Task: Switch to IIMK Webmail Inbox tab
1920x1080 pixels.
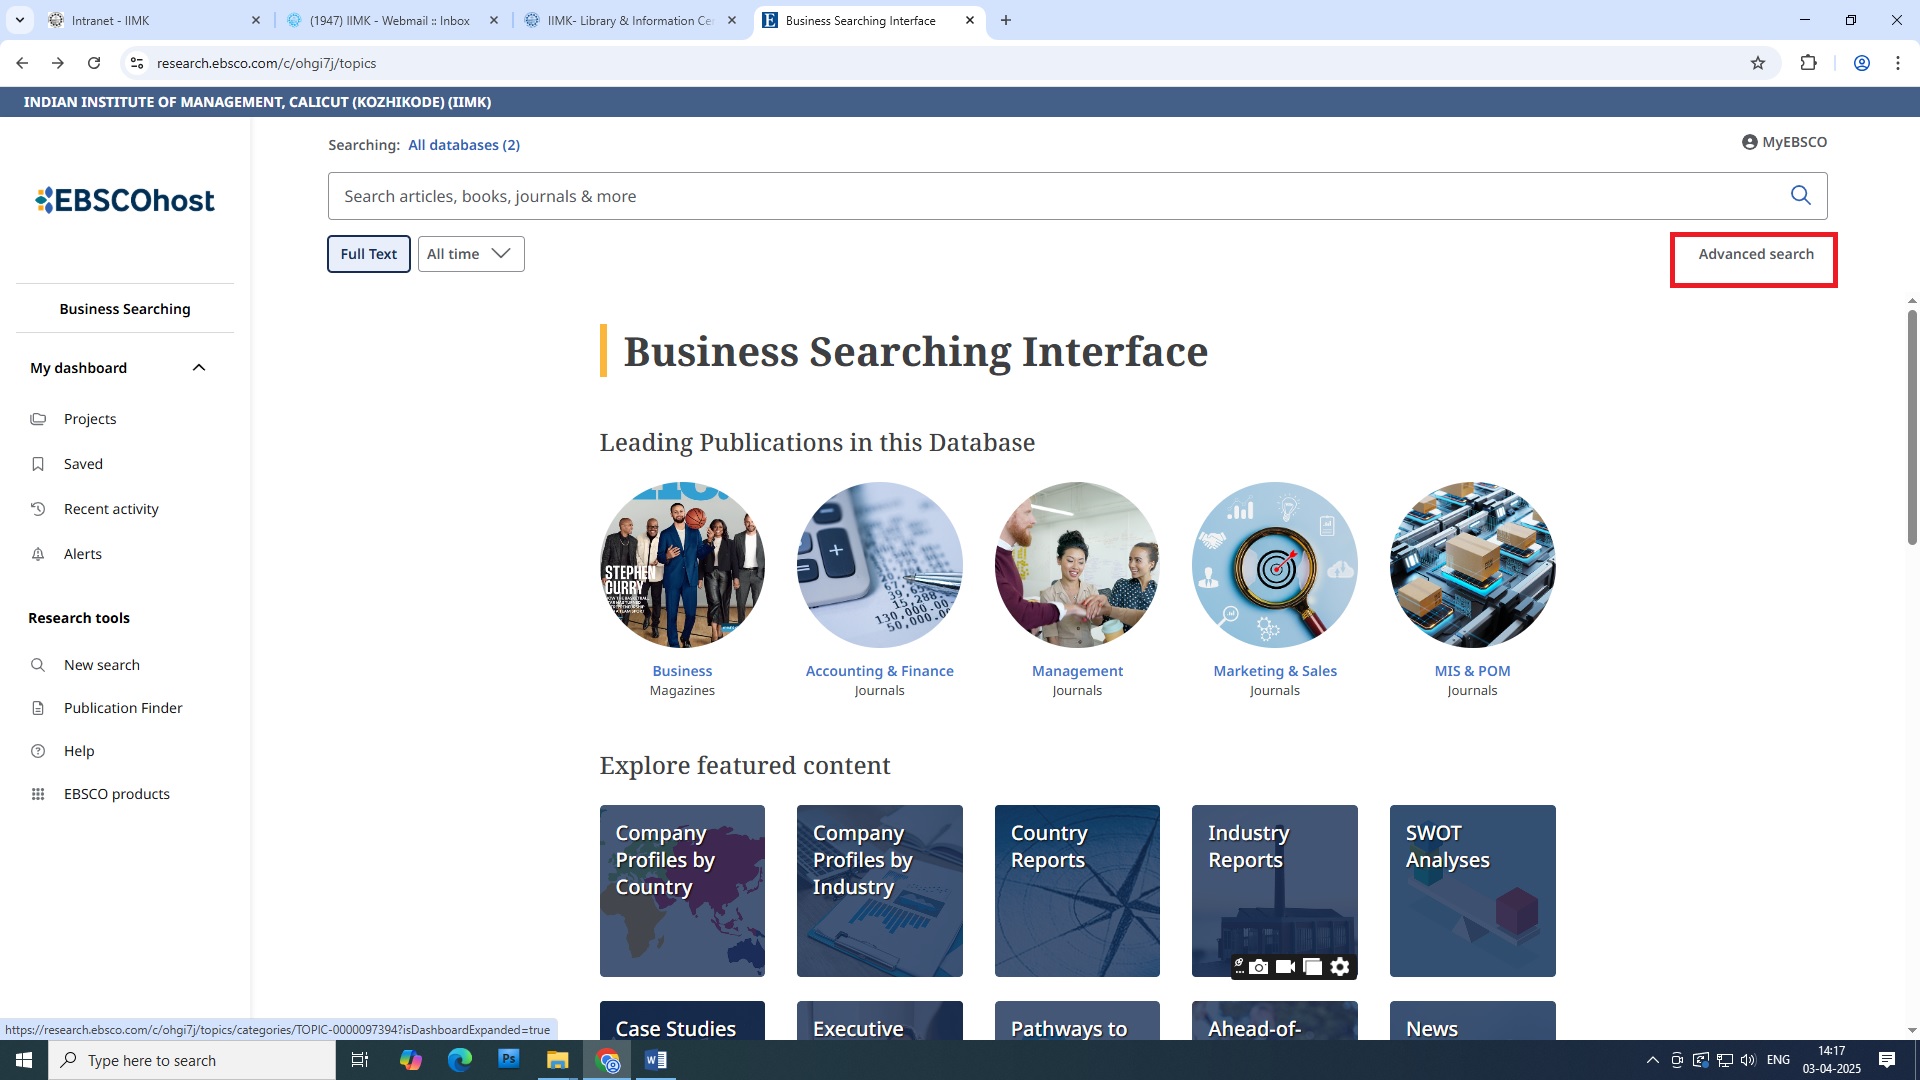Action: pos(390,20)
